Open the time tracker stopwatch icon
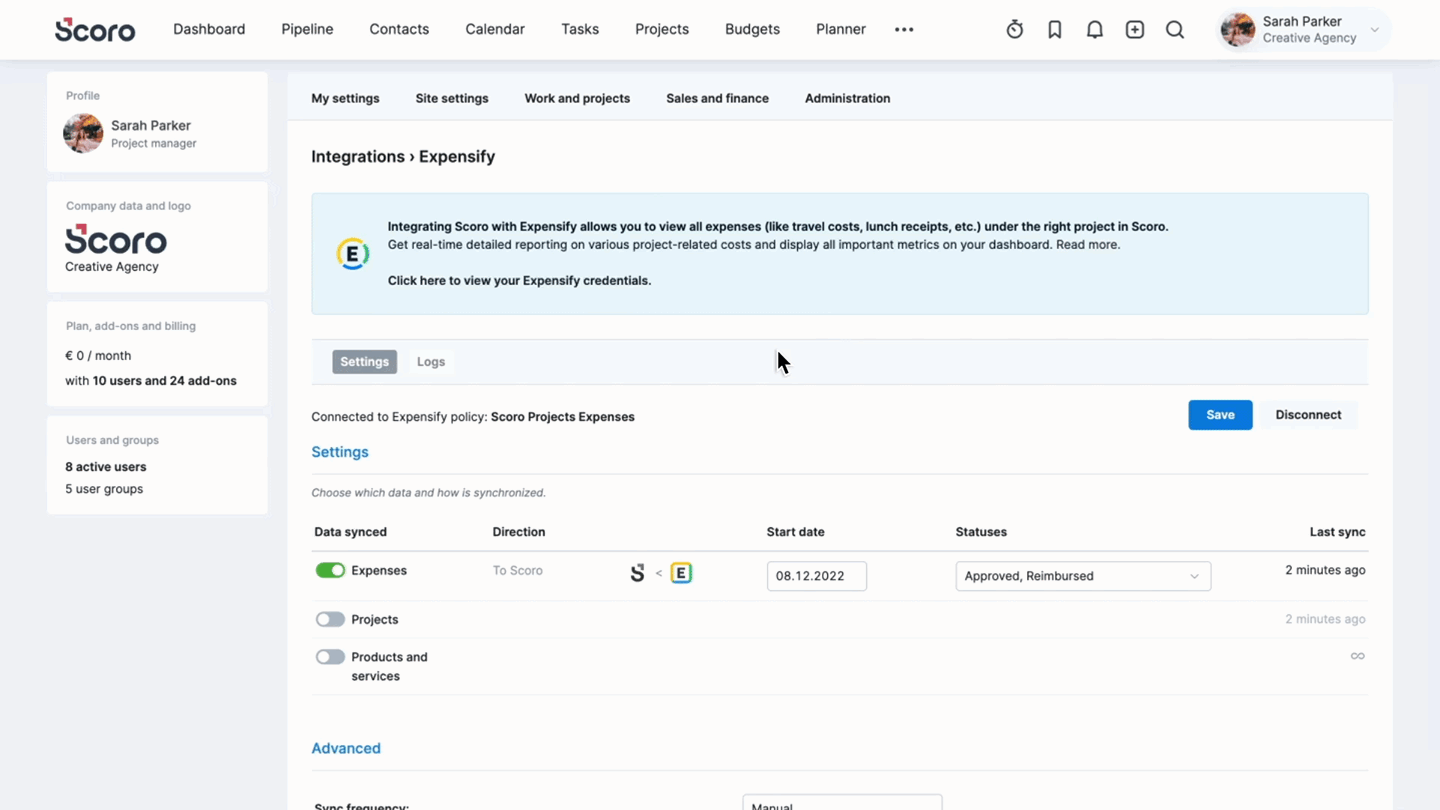This screenshot has height=810, width=1440. click(1015, 30)
